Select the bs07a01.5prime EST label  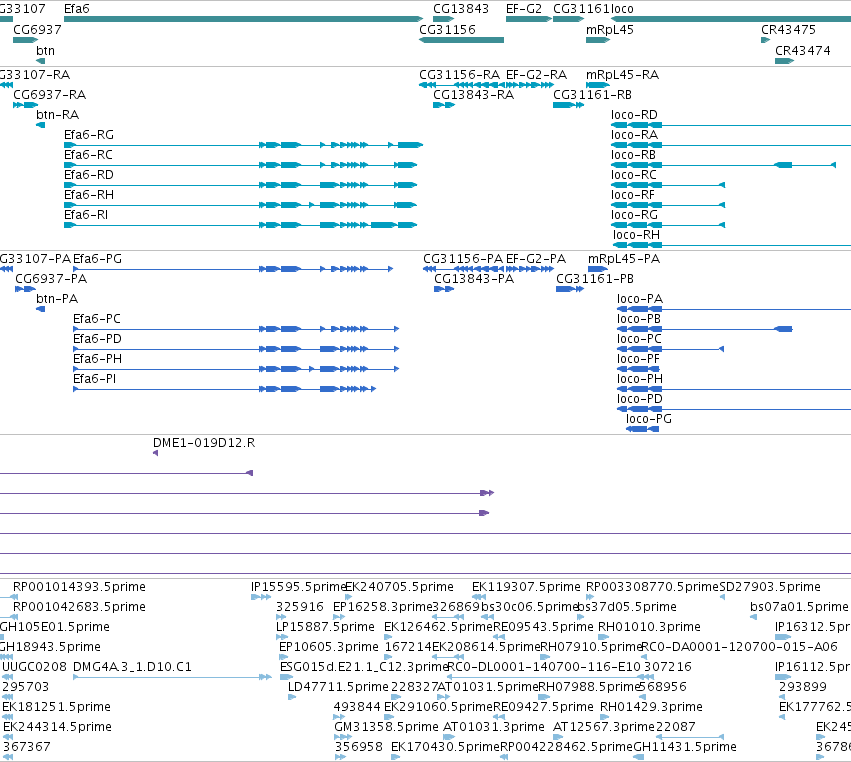[799, 607]
